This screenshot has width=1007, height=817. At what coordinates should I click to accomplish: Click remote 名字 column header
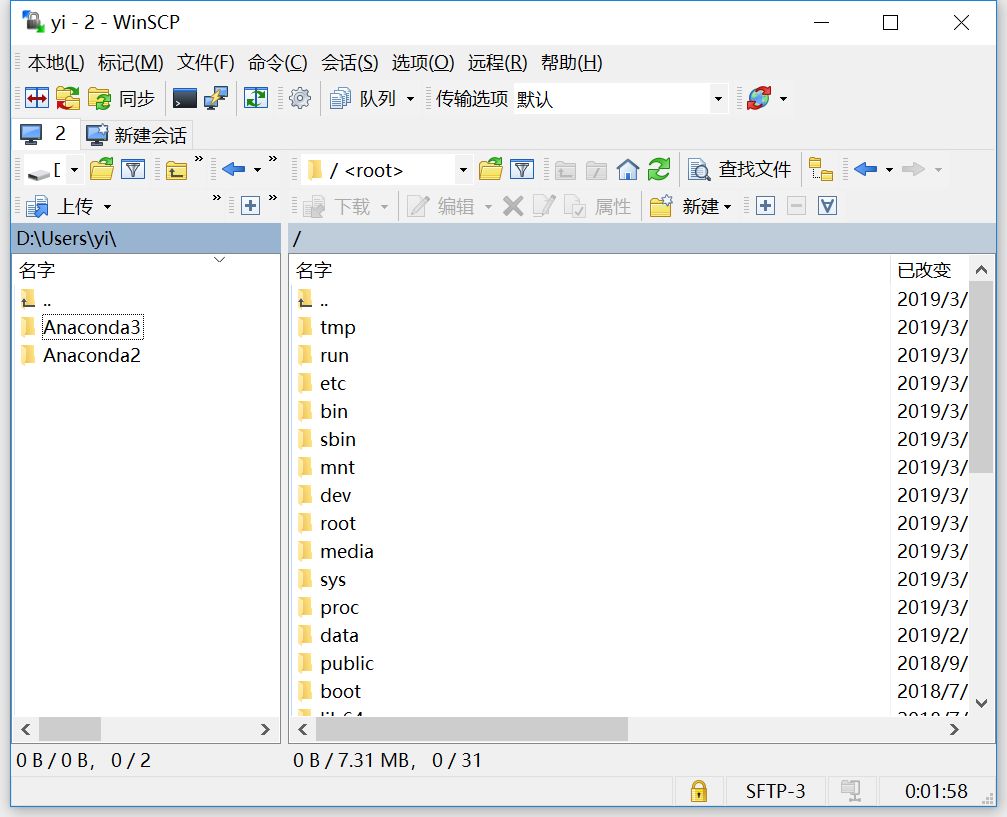[x=590, y=270]
